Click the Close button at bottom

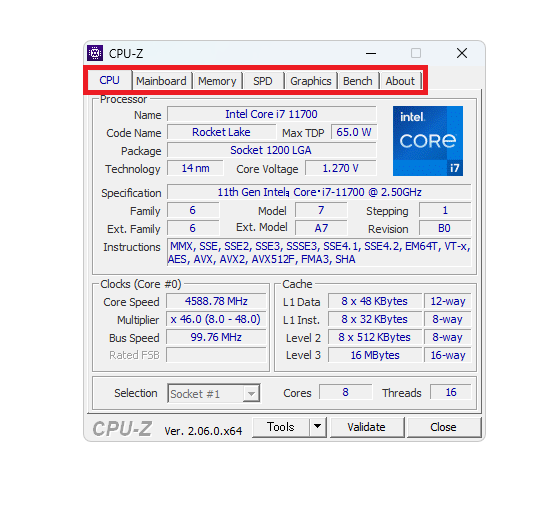click(x=444, y=427)
